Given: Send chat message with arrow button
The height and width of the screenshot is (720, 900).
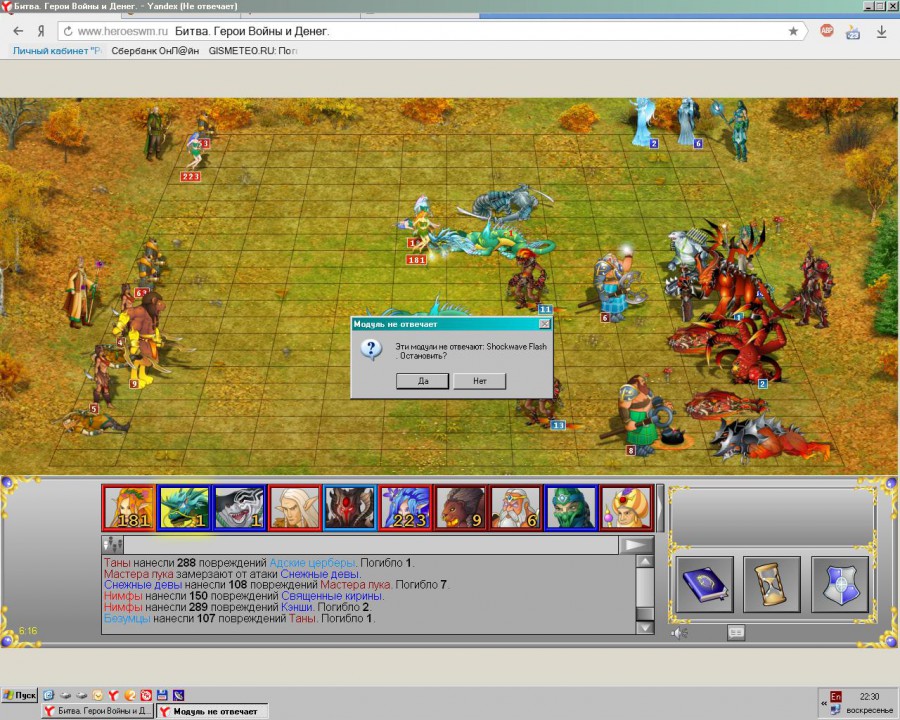Looking at the screenshot, I should 636,545.
